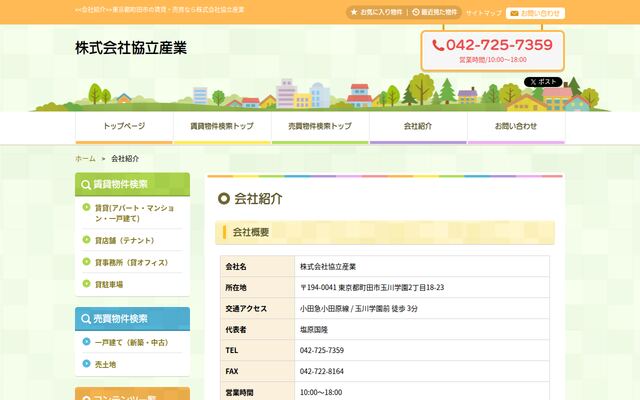Open the 賃貸物件検索トップ navigation tab
Image resolution: width=640 pixels, height=400 pixels.
[x=222, y=127]
